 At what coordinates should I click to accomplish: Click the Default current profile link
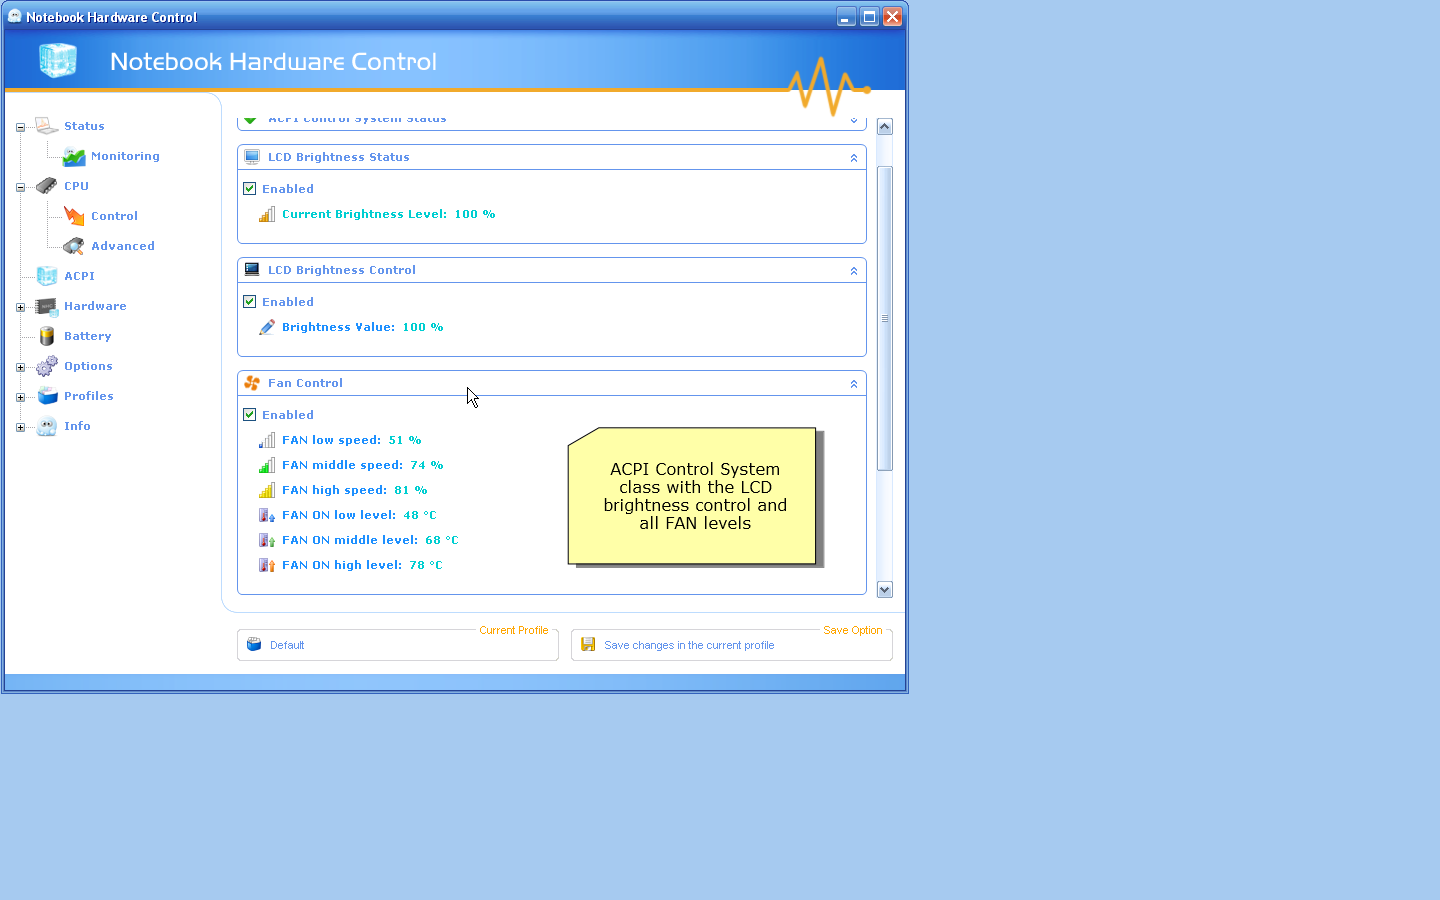287,645
